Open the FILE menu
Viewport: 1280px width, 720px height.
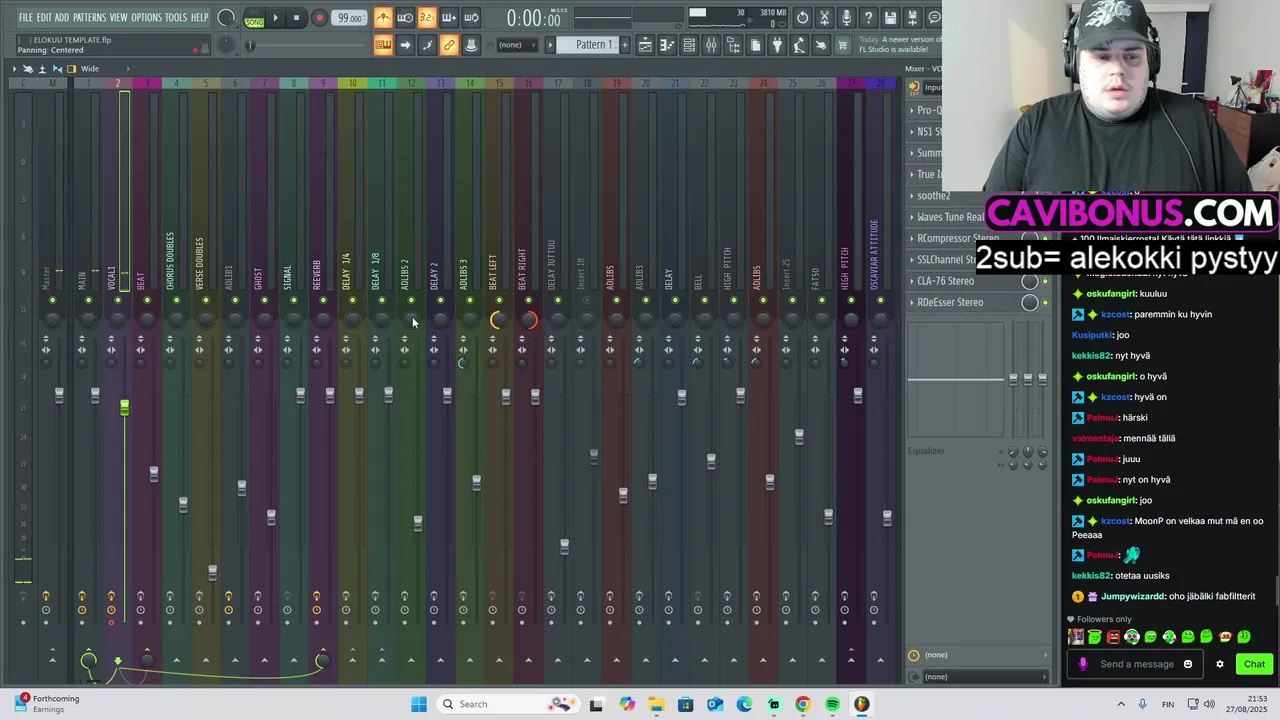(x=26, y=18)
